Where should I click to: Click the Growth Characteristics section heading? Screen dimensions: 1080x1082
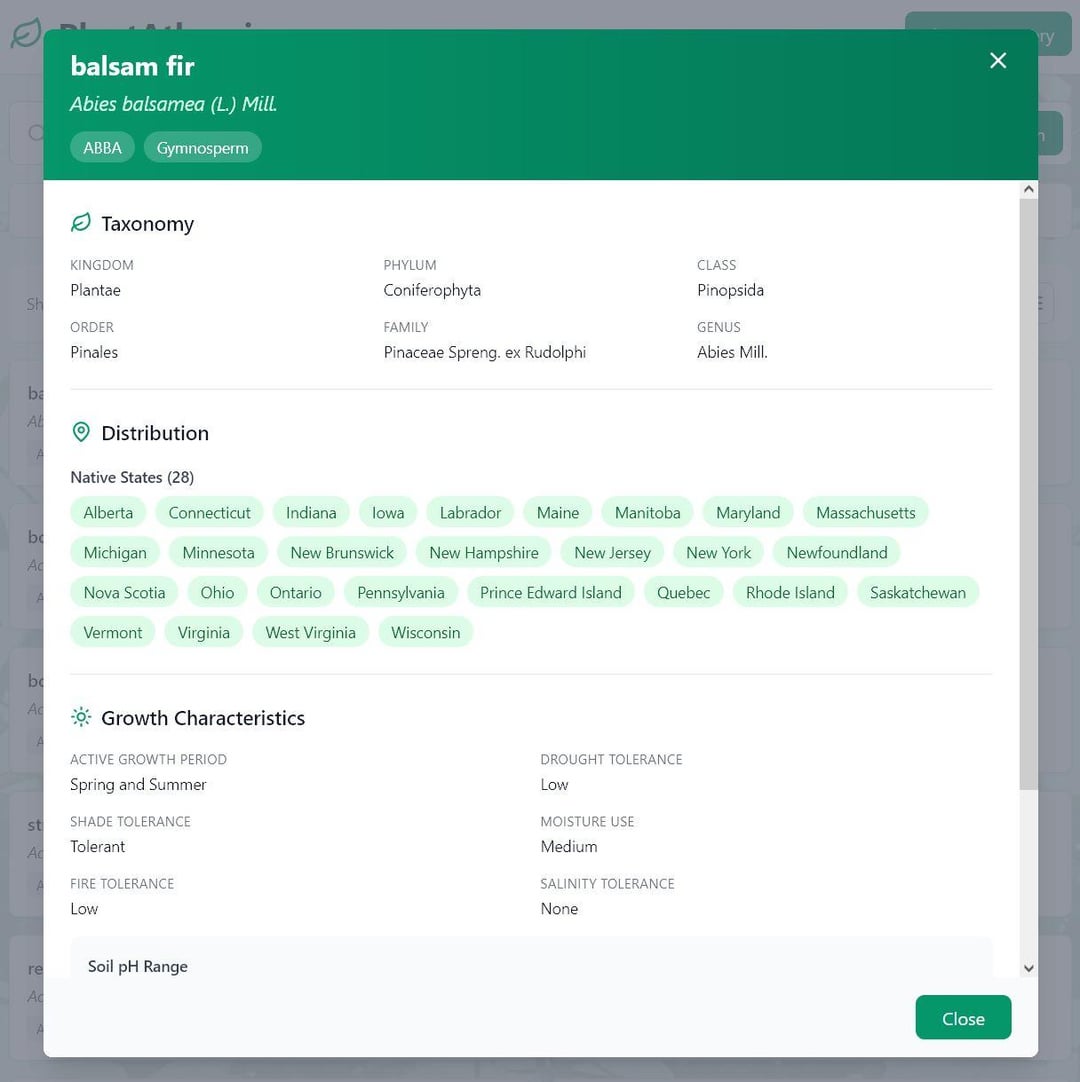click(203, 718)
